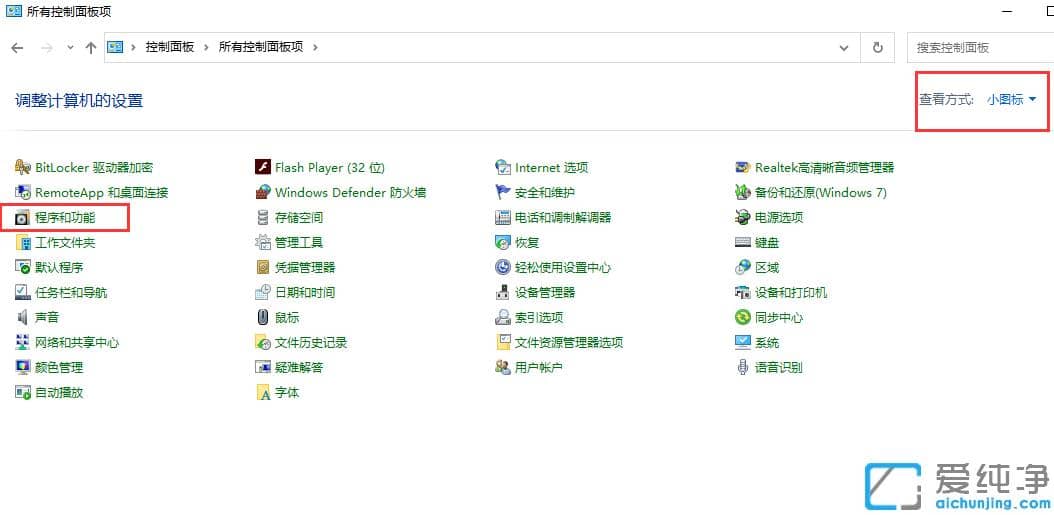Click the 同步中心 green icon
Screen dimensions: 1054x515
click(x=743, y=318)
